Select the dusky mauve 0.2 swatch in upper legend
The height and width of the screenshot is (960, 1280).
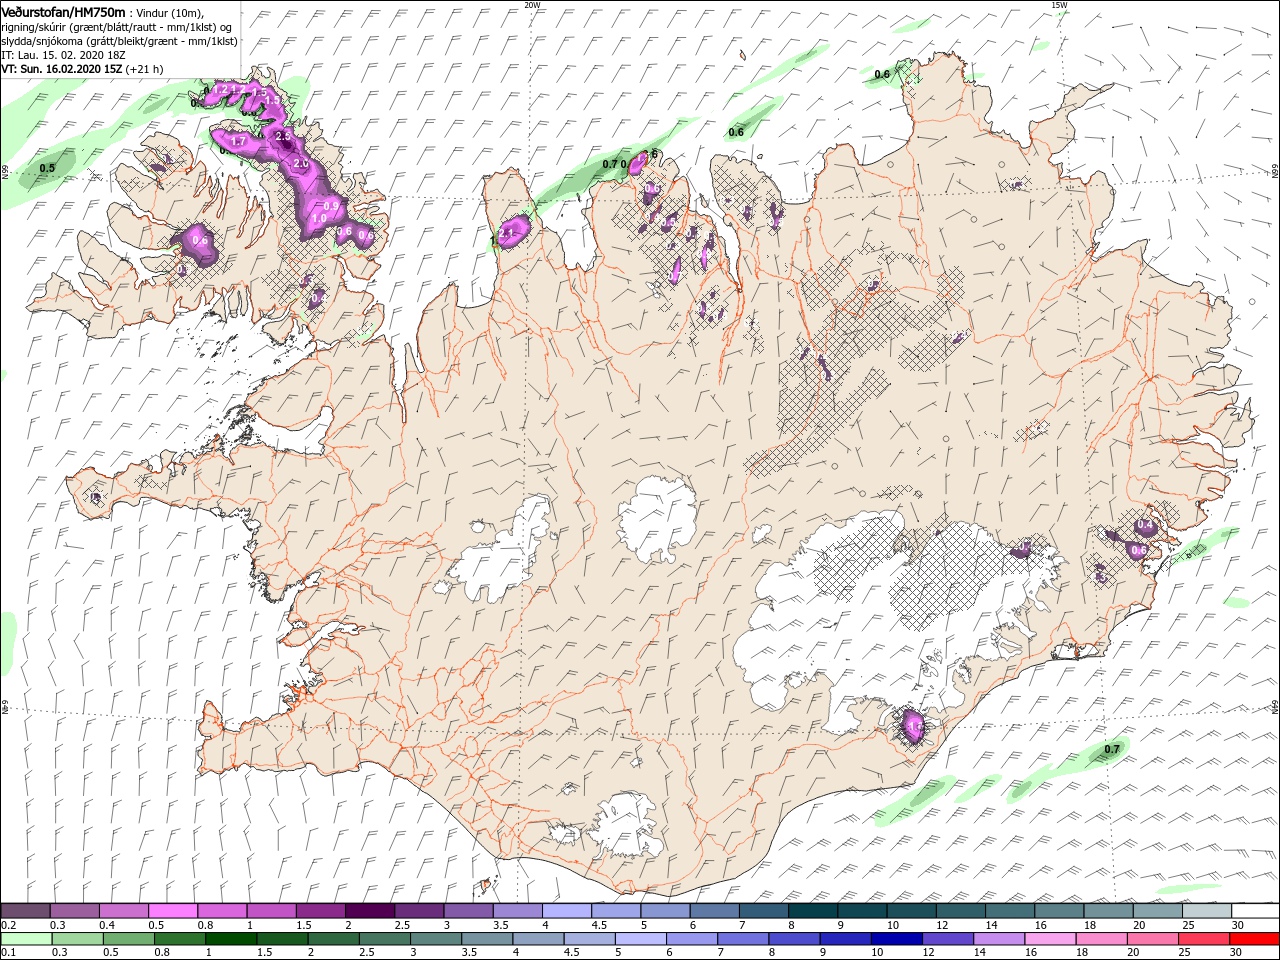click(25, 911)
